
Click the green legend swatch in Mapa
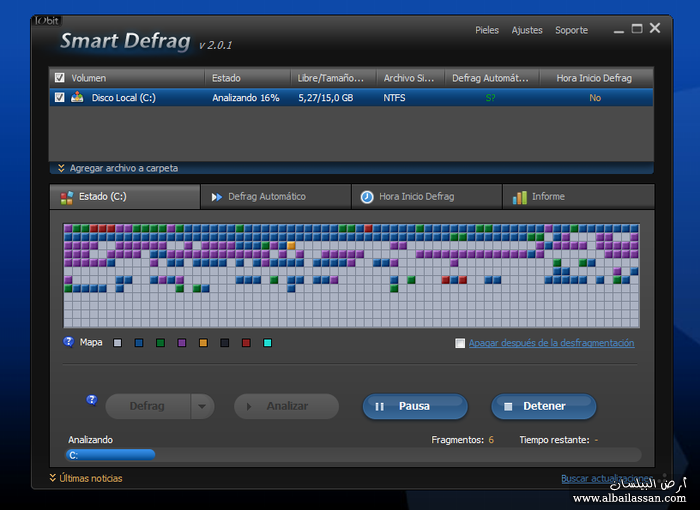coord(160,343)
